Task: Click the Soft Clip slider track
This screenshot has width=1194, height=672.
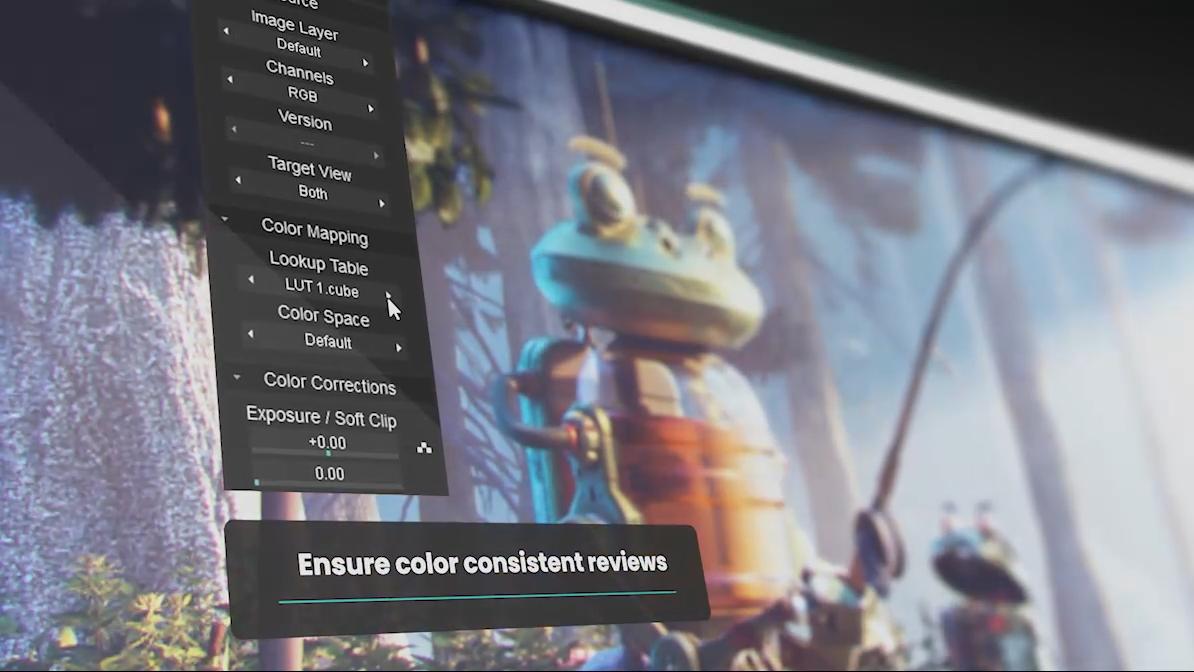Action: coord(329,484)
